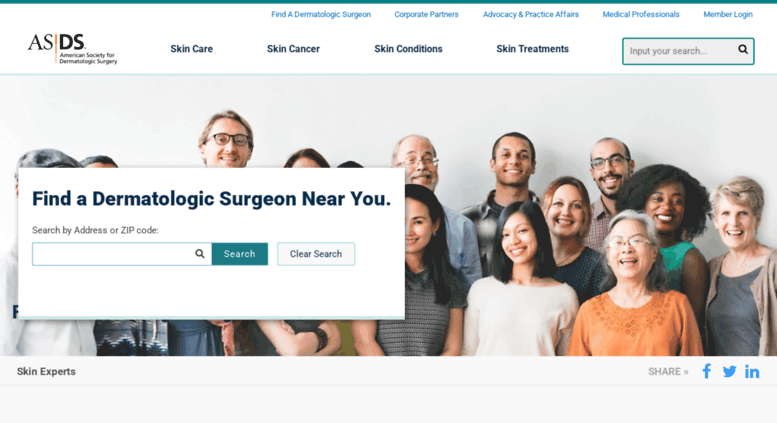Click the ASDS logo
Viewport: 777px width, 423px height.
tap(72, 49)
